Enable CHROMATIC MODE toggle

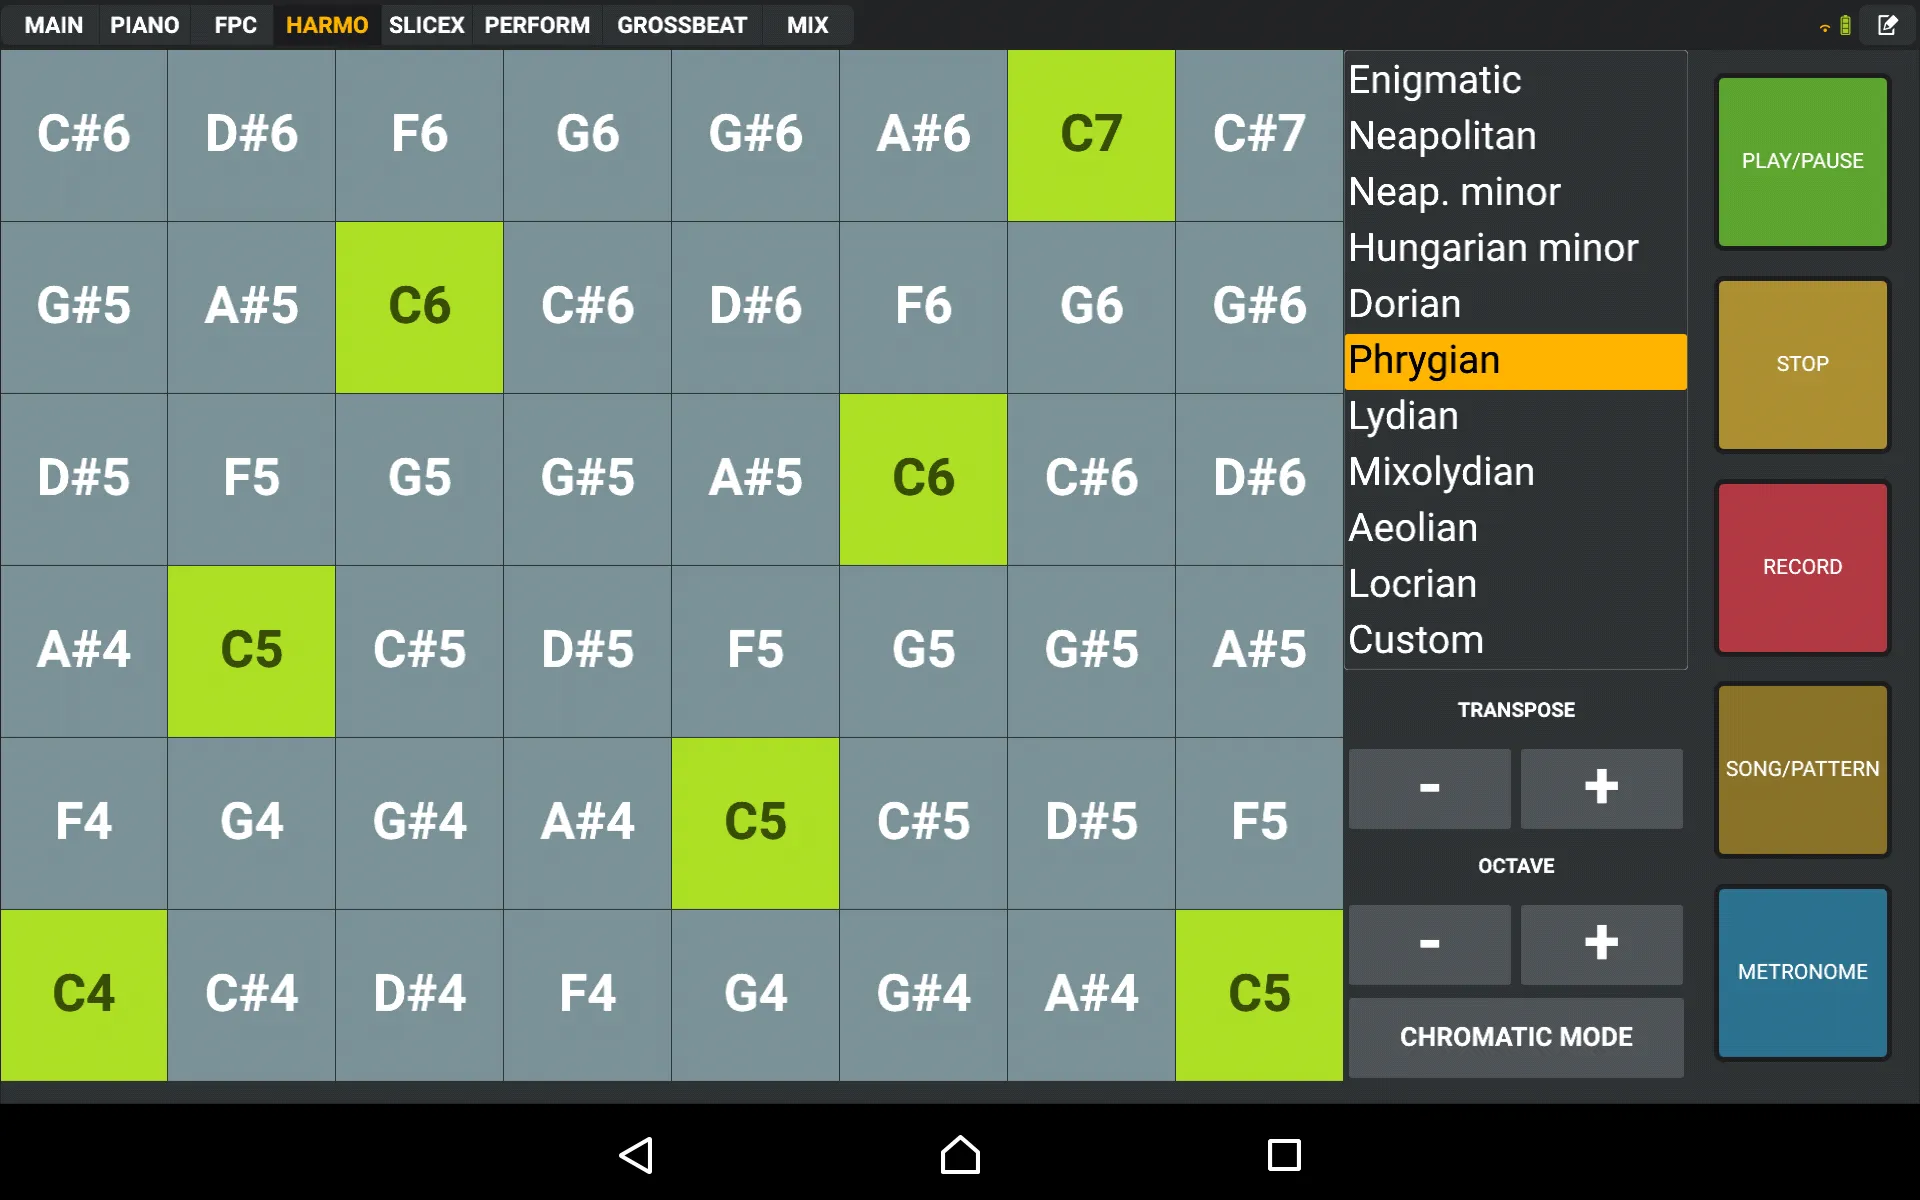coord(1515,1037)
